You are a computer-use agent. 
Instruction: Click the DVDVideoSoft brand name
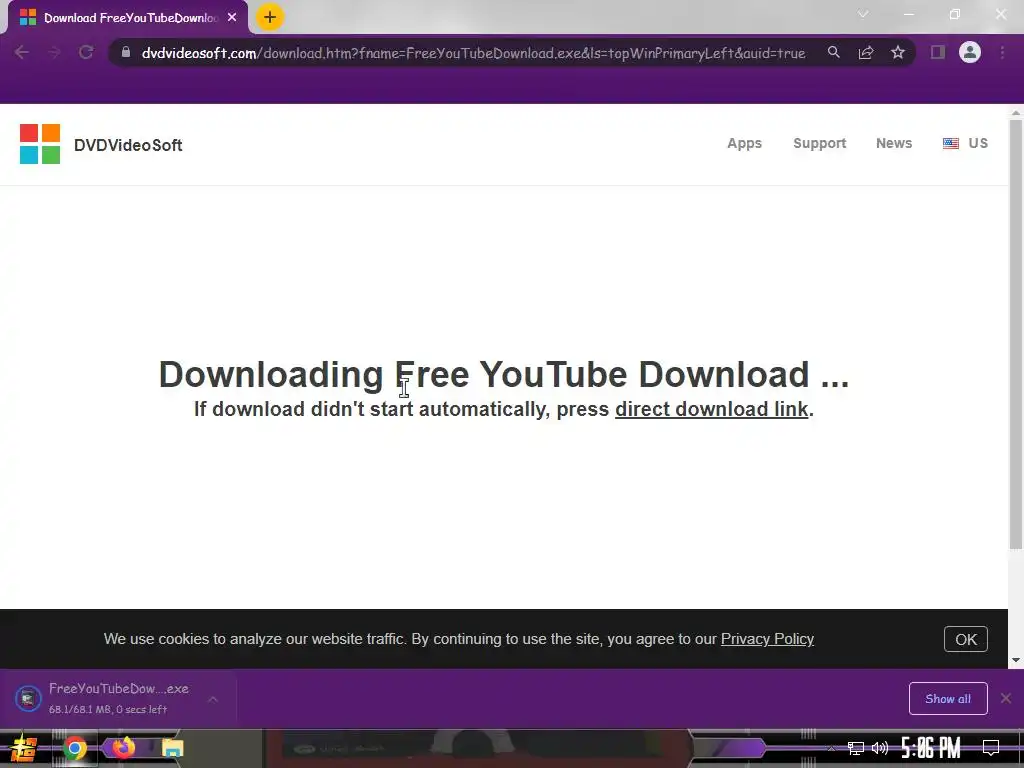coord(128,145)
